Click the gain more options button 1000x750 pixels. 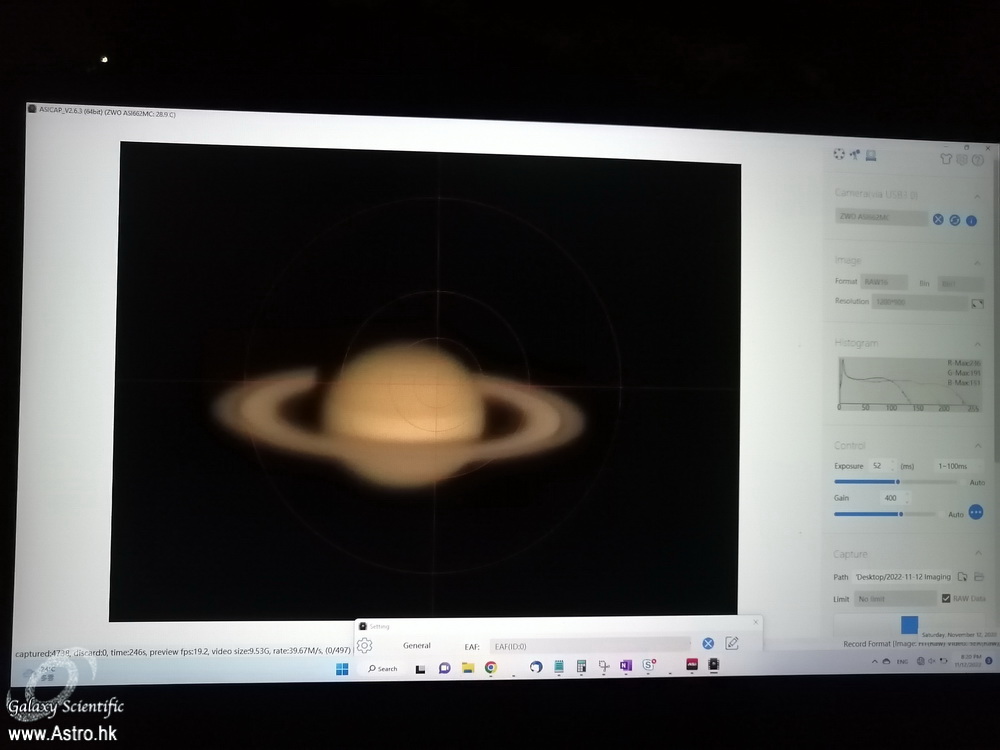[976, 512]
